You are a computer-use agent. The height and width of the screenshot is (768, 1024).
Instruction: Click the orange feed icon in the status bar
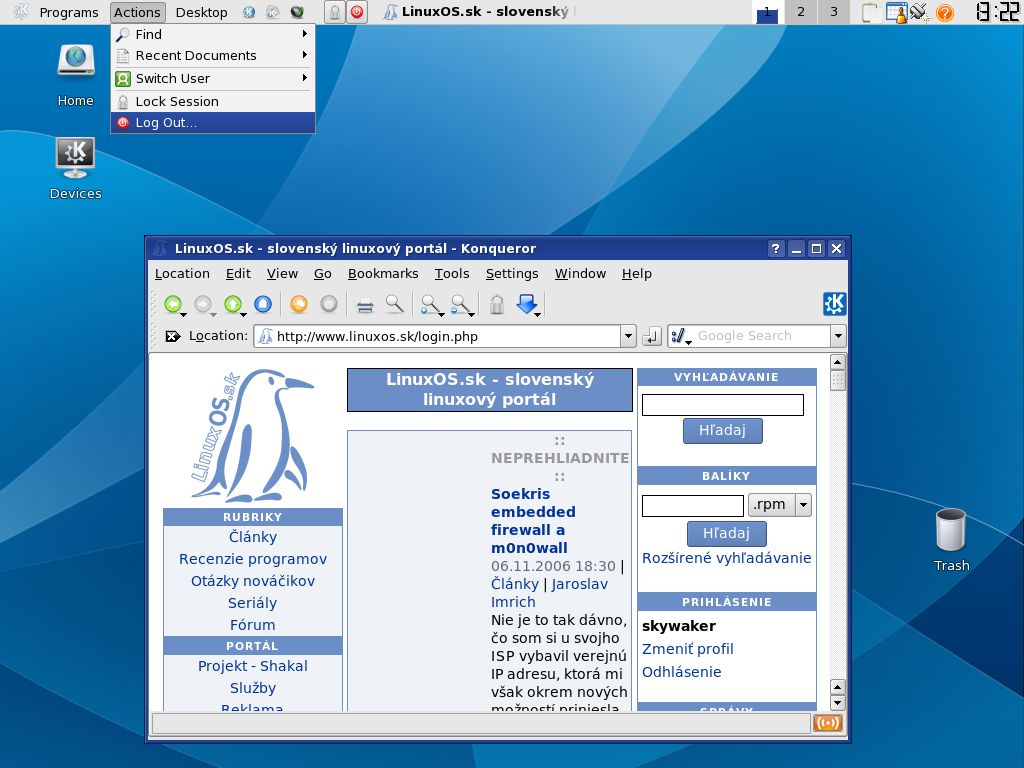pyautogui.click(x=827, y=724)
